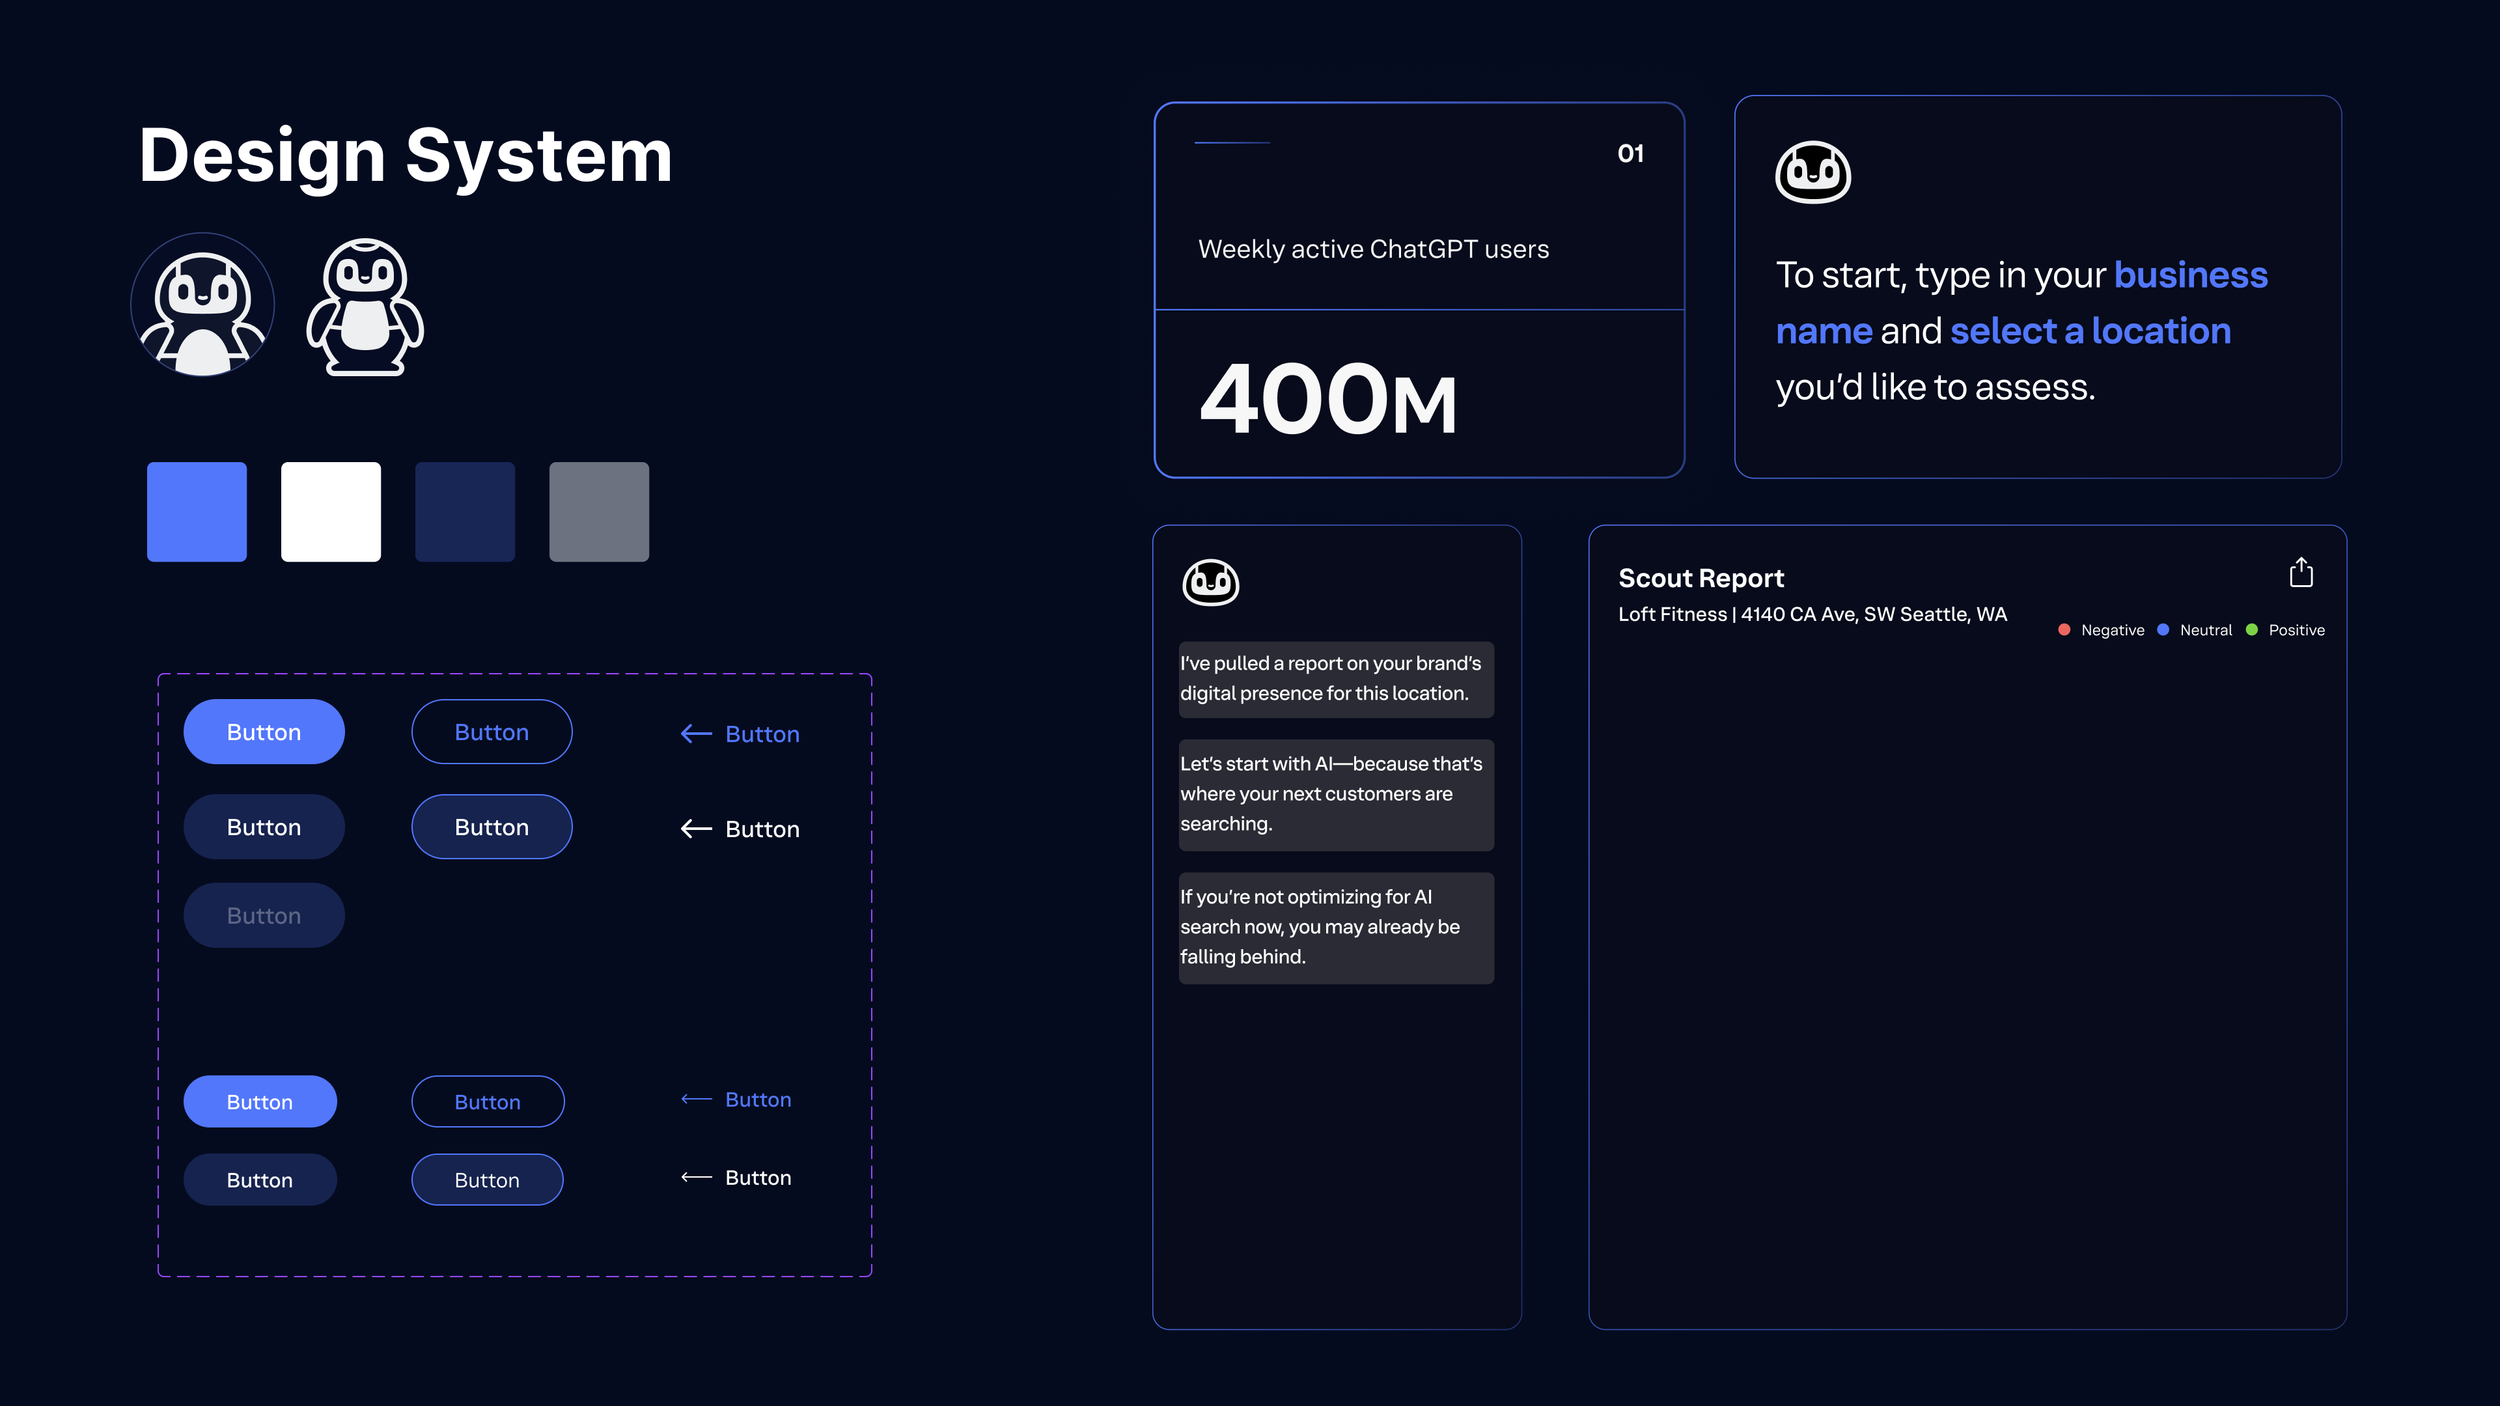Click the dimmed disabled Button
The image size is (2500, 1406).
(264, 916)
